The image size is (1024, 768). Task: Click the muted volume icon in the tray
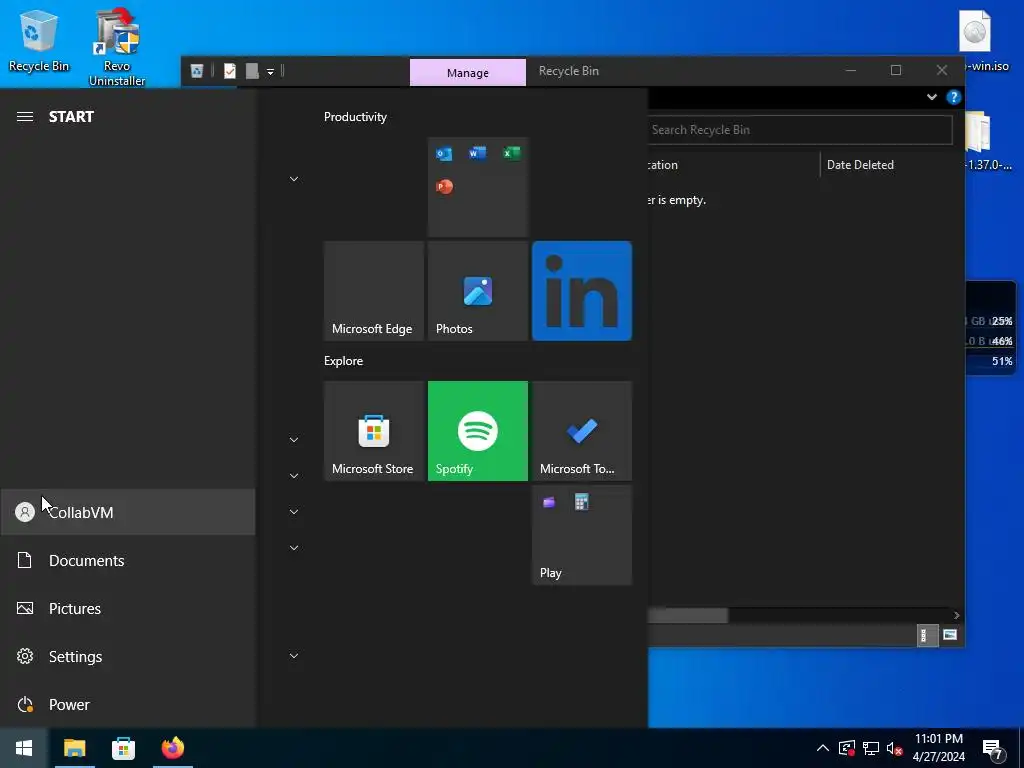[895, 748]
